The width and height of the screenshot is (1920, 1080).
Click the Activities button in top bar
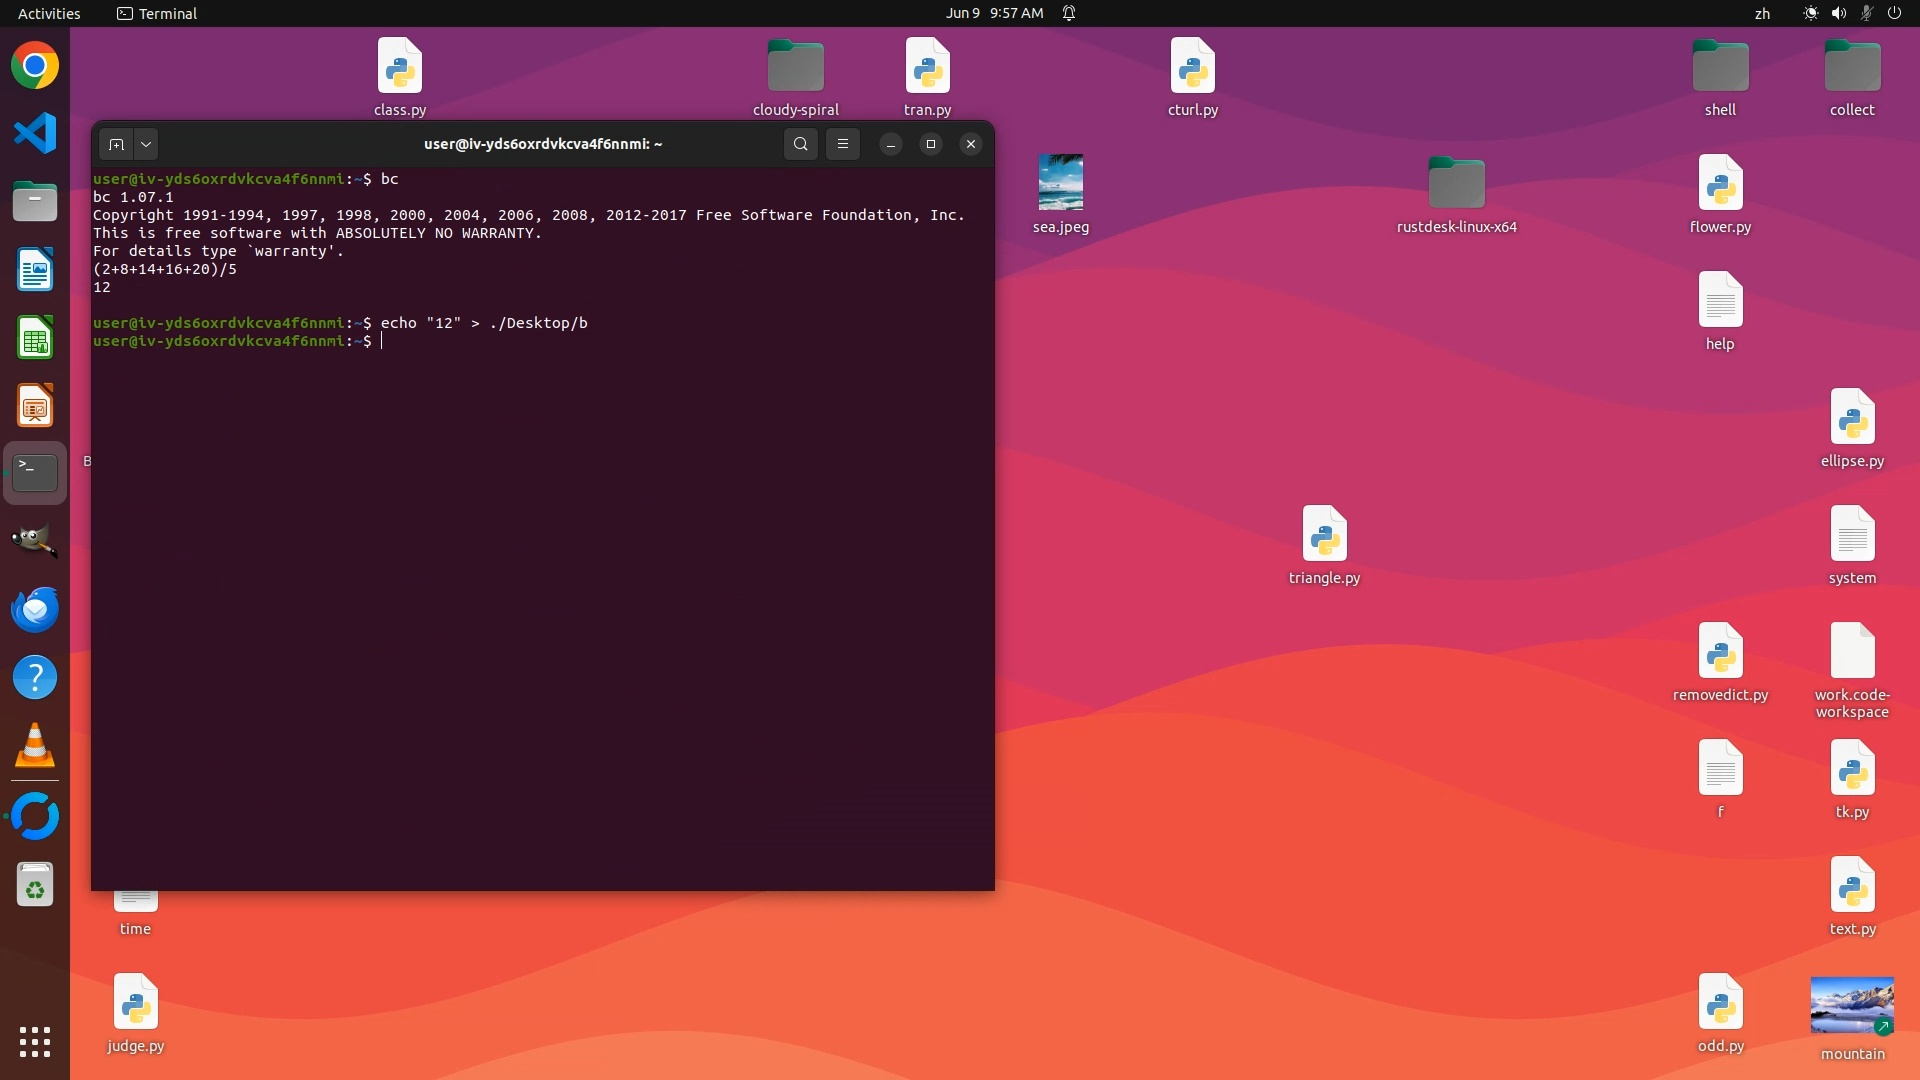click(x=49, y=13)
